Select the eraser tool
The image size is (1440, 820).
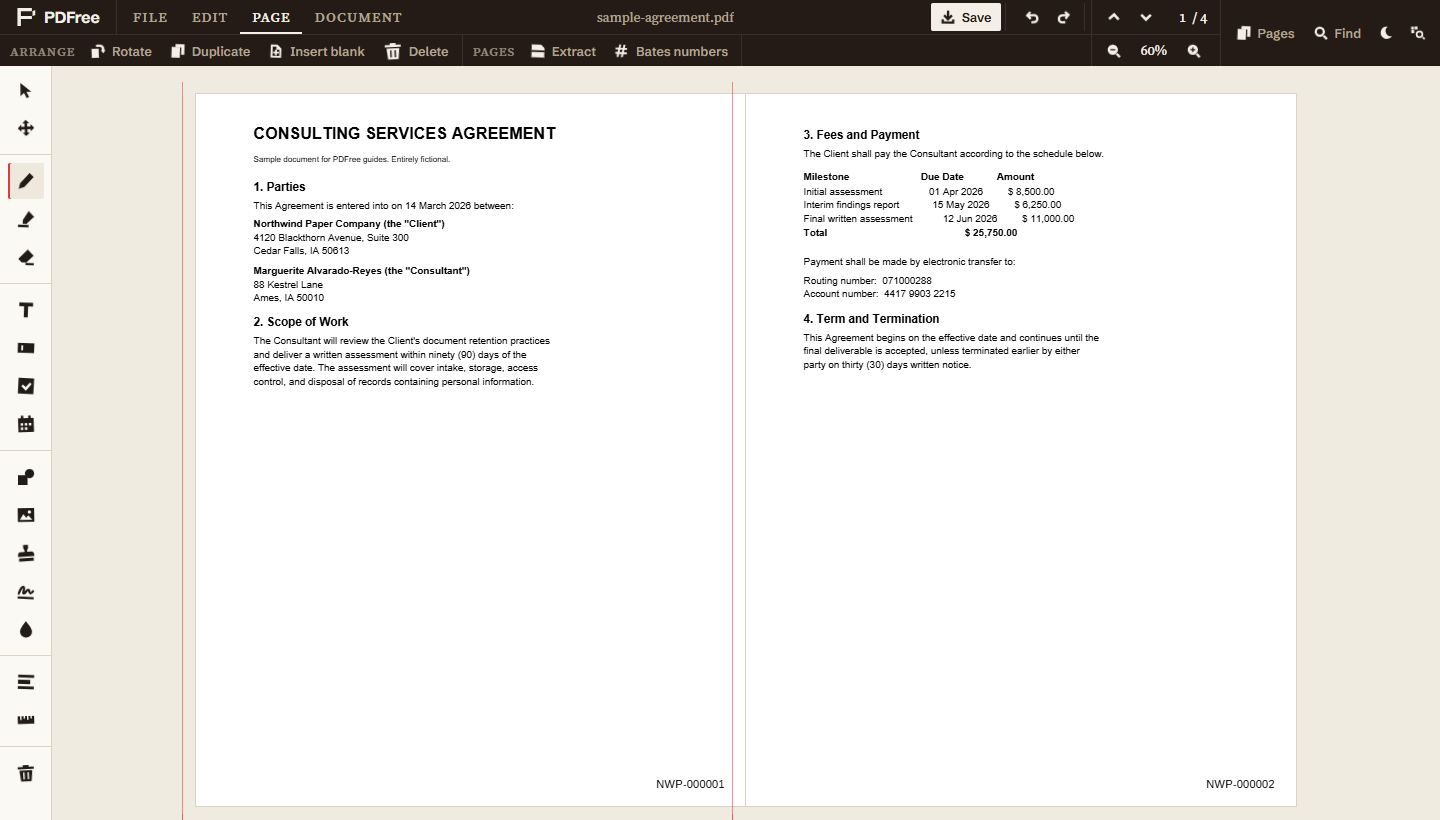26,257
